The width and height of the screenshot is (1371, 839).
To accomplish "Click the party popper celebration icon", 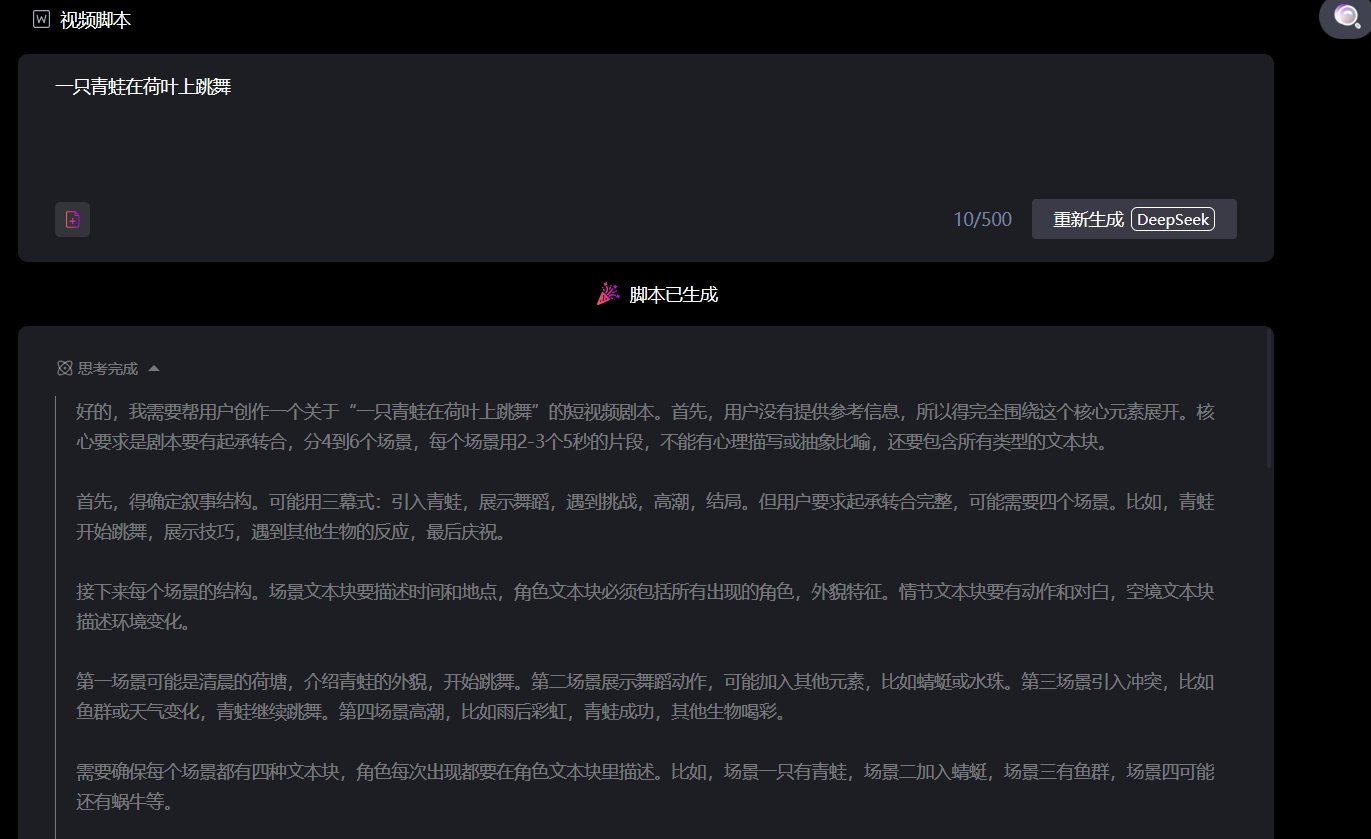I will [x=608, y=294].
